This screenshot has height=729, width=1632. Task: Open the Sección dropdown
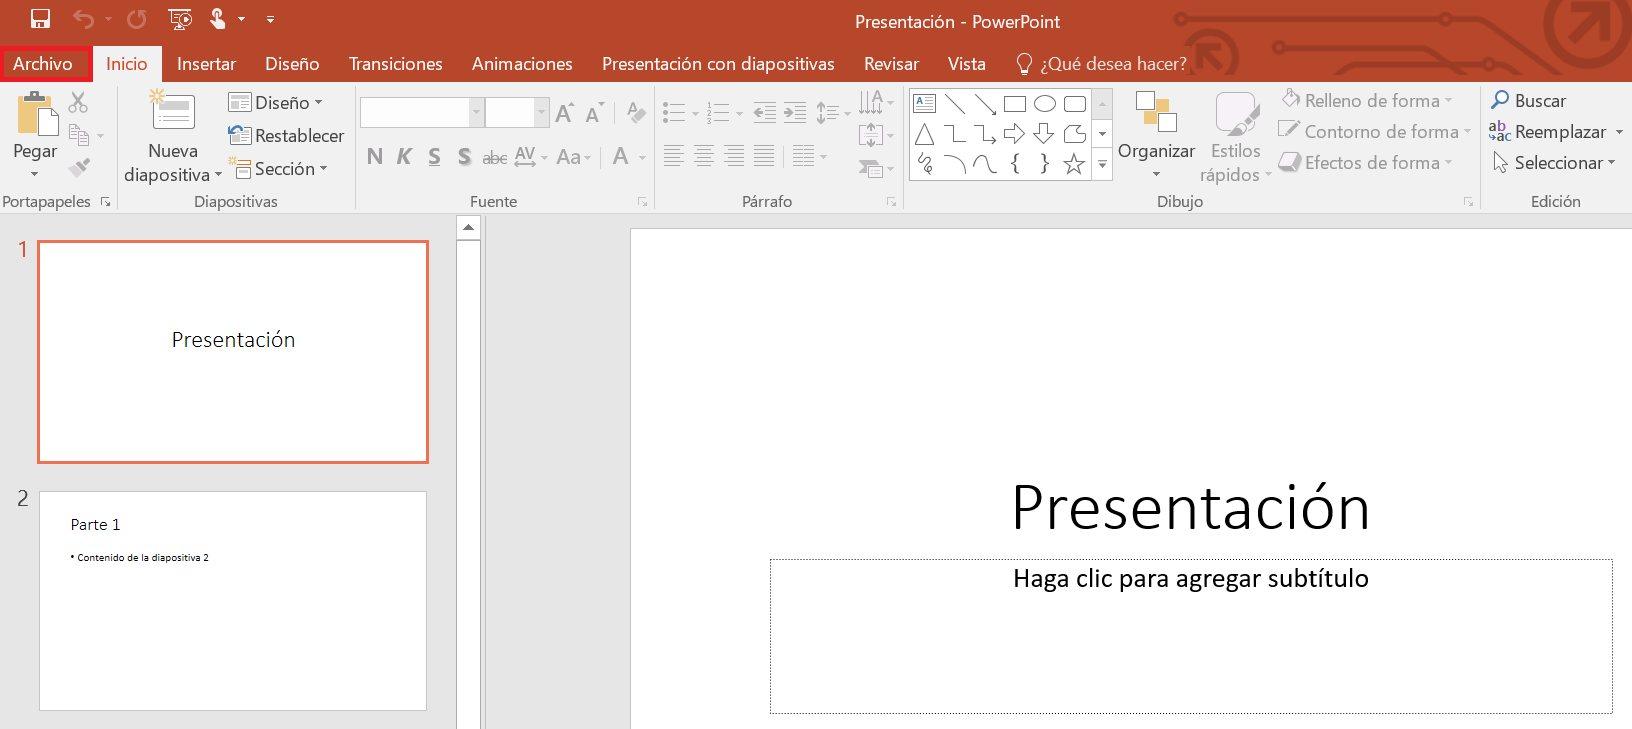coord(278,168)
